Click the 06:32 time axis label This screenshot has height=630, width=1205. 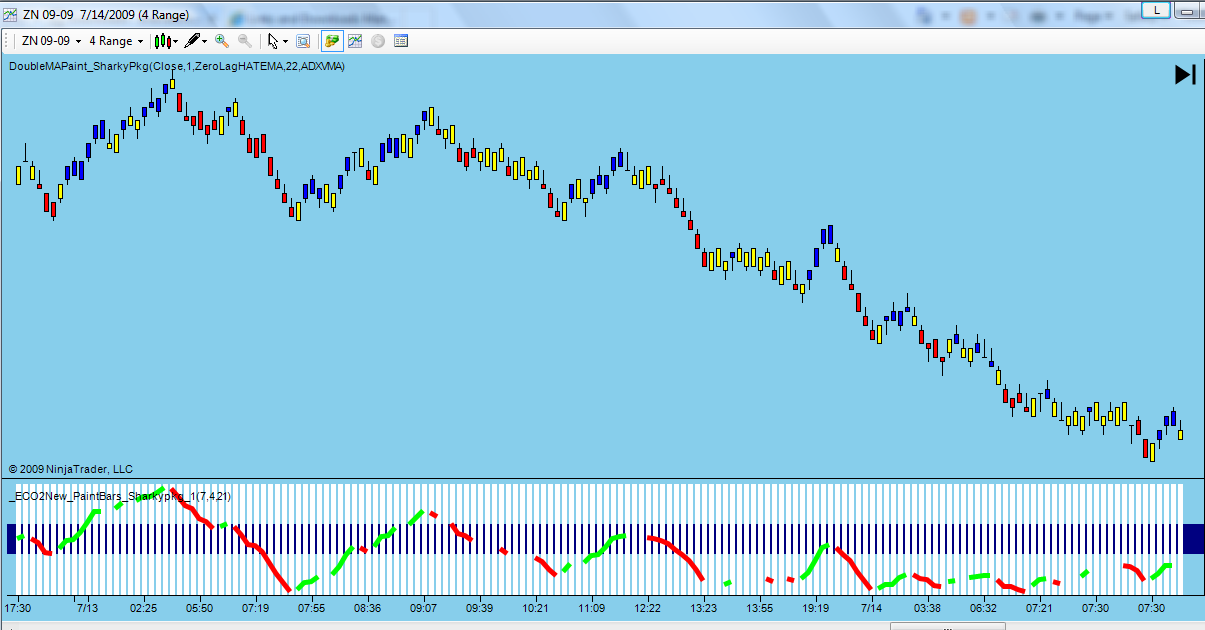coord(983,608)
